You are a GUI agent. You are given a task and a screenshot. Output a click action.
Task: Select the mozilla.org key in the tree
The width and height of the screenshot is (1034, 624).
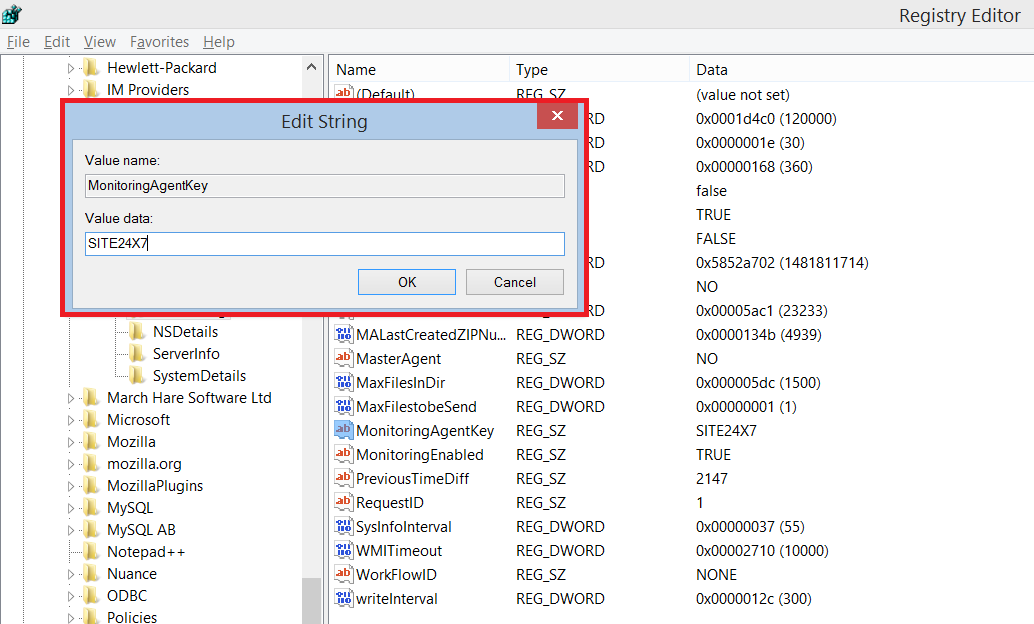point(144,464)
